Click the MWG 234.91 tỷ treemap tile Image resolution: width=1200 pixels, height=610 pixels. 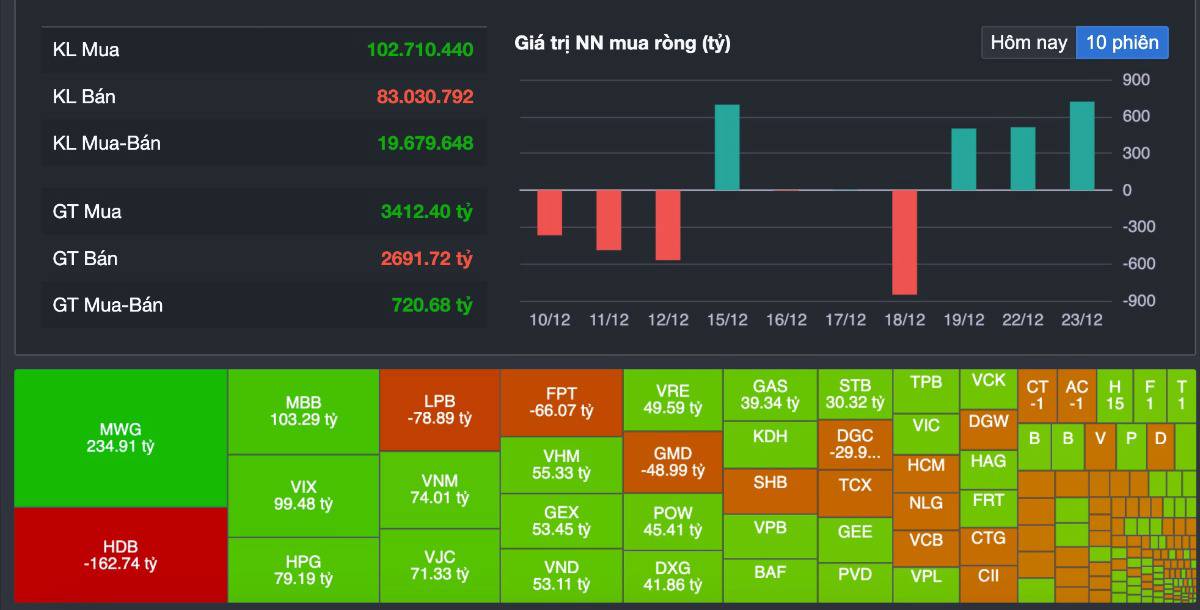(x=121, y=438)
